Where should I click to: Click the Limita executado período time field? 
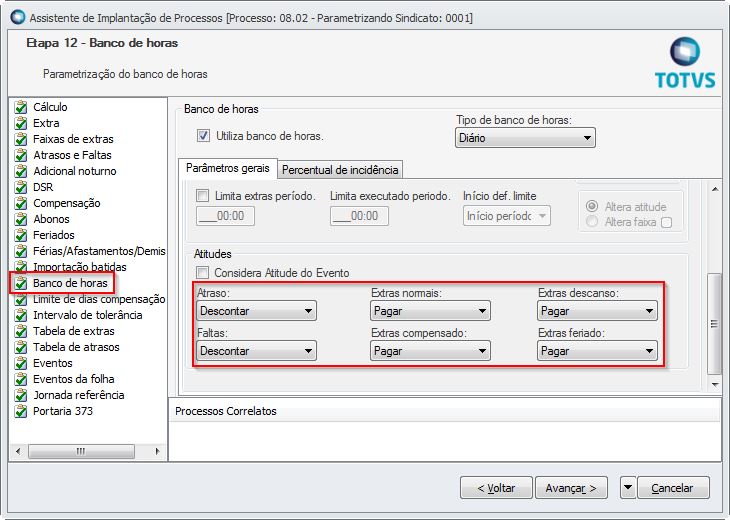(x=359, y=216)
